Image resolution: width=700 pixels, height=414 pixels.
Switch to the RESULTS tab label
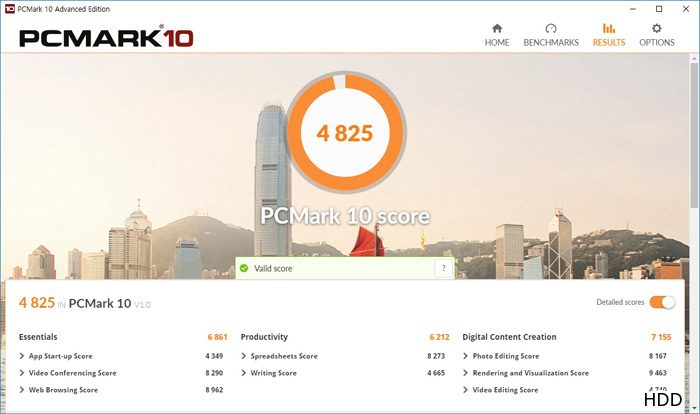click(x=609, y=42)
